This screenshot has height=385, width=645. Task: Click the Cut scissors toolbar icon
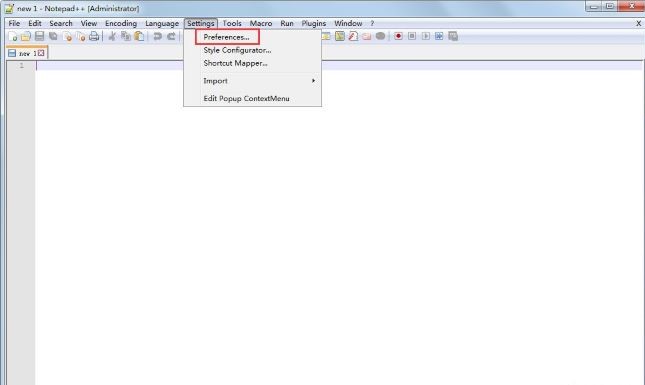(112, 36)
